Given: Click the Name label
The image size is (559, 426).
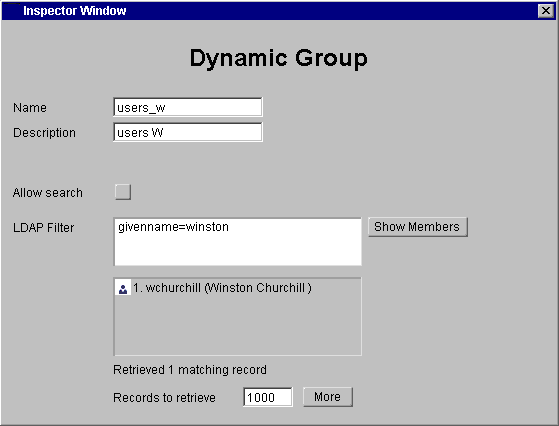Looking at the screenshot, I should click(x=30, y=108).
